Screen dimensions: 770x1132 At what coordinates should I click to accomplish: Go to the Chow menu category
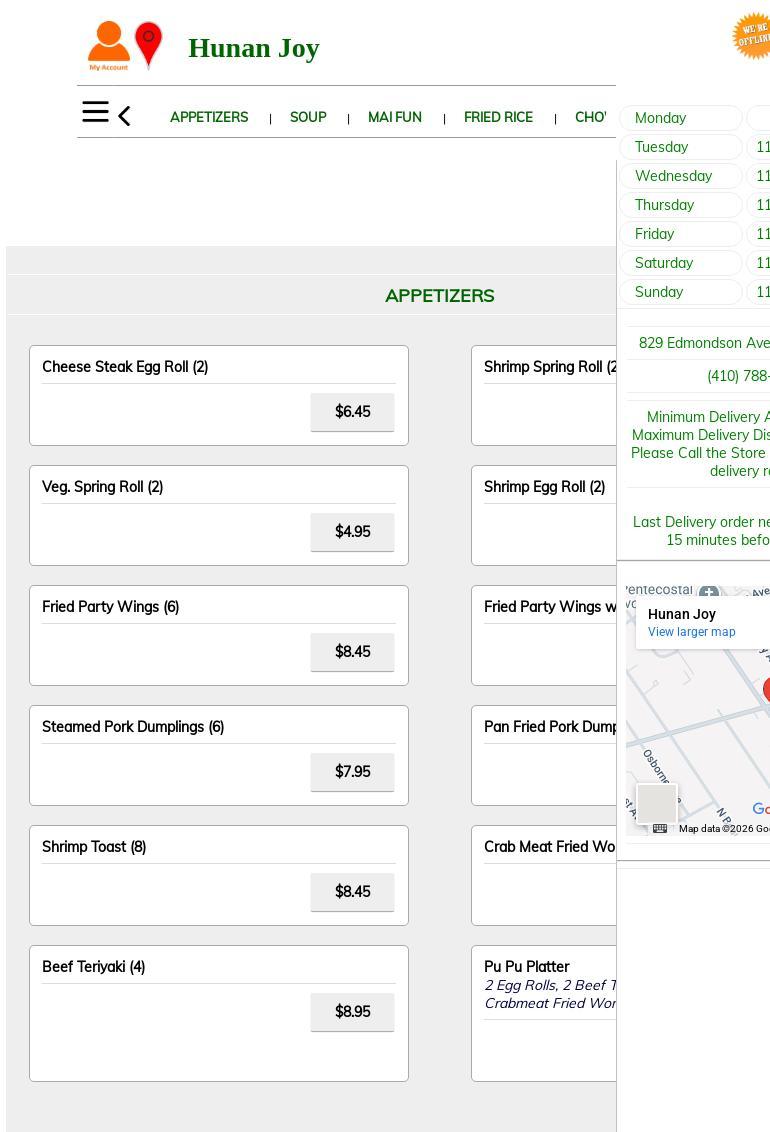[x=590, y=117]
